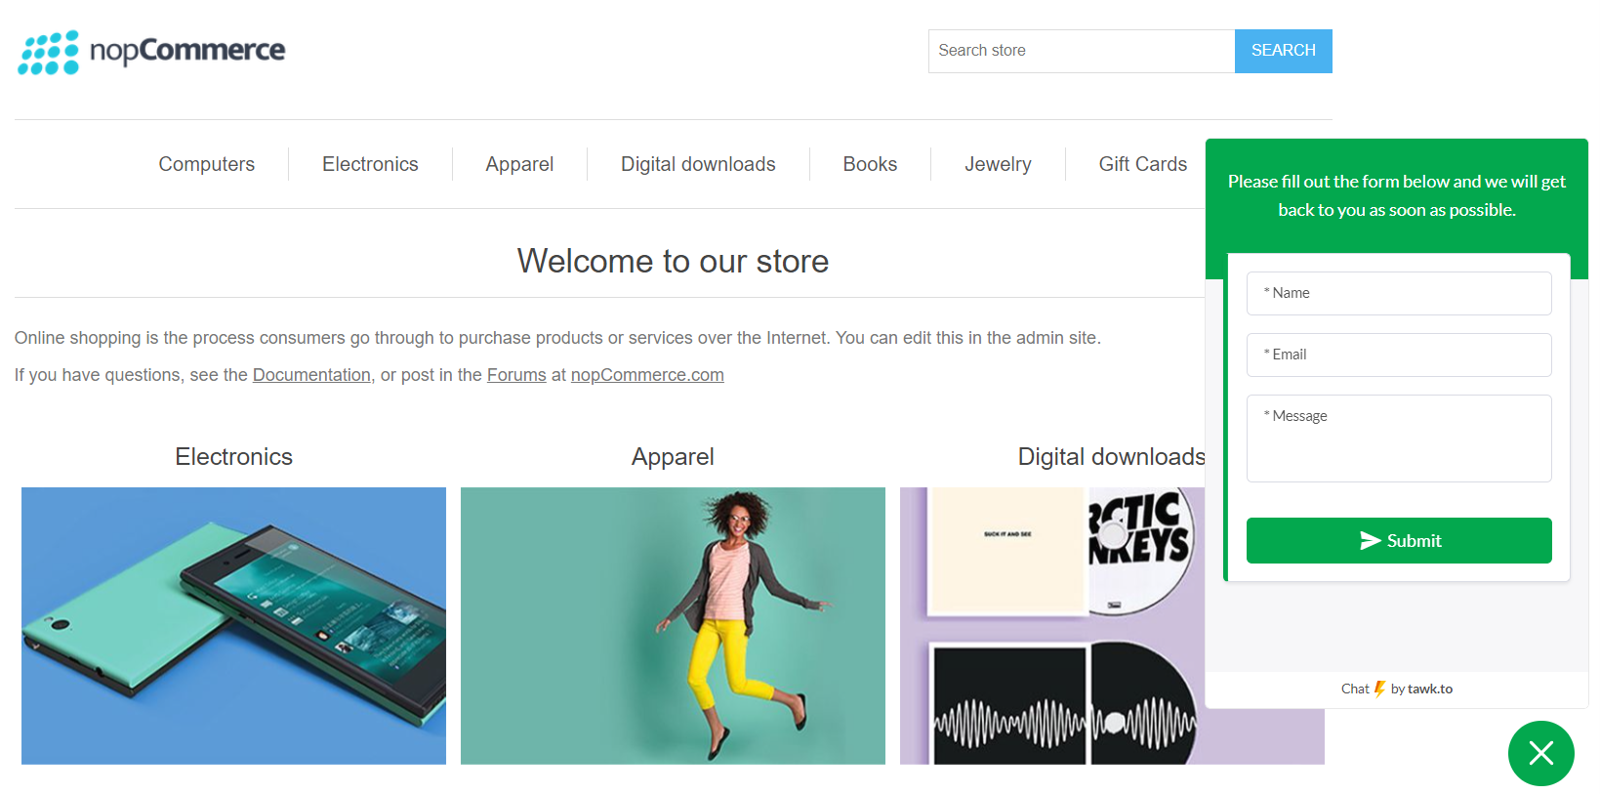Follow the Forums link
The height and width of the screenshot is (794, 1600).
516,375
